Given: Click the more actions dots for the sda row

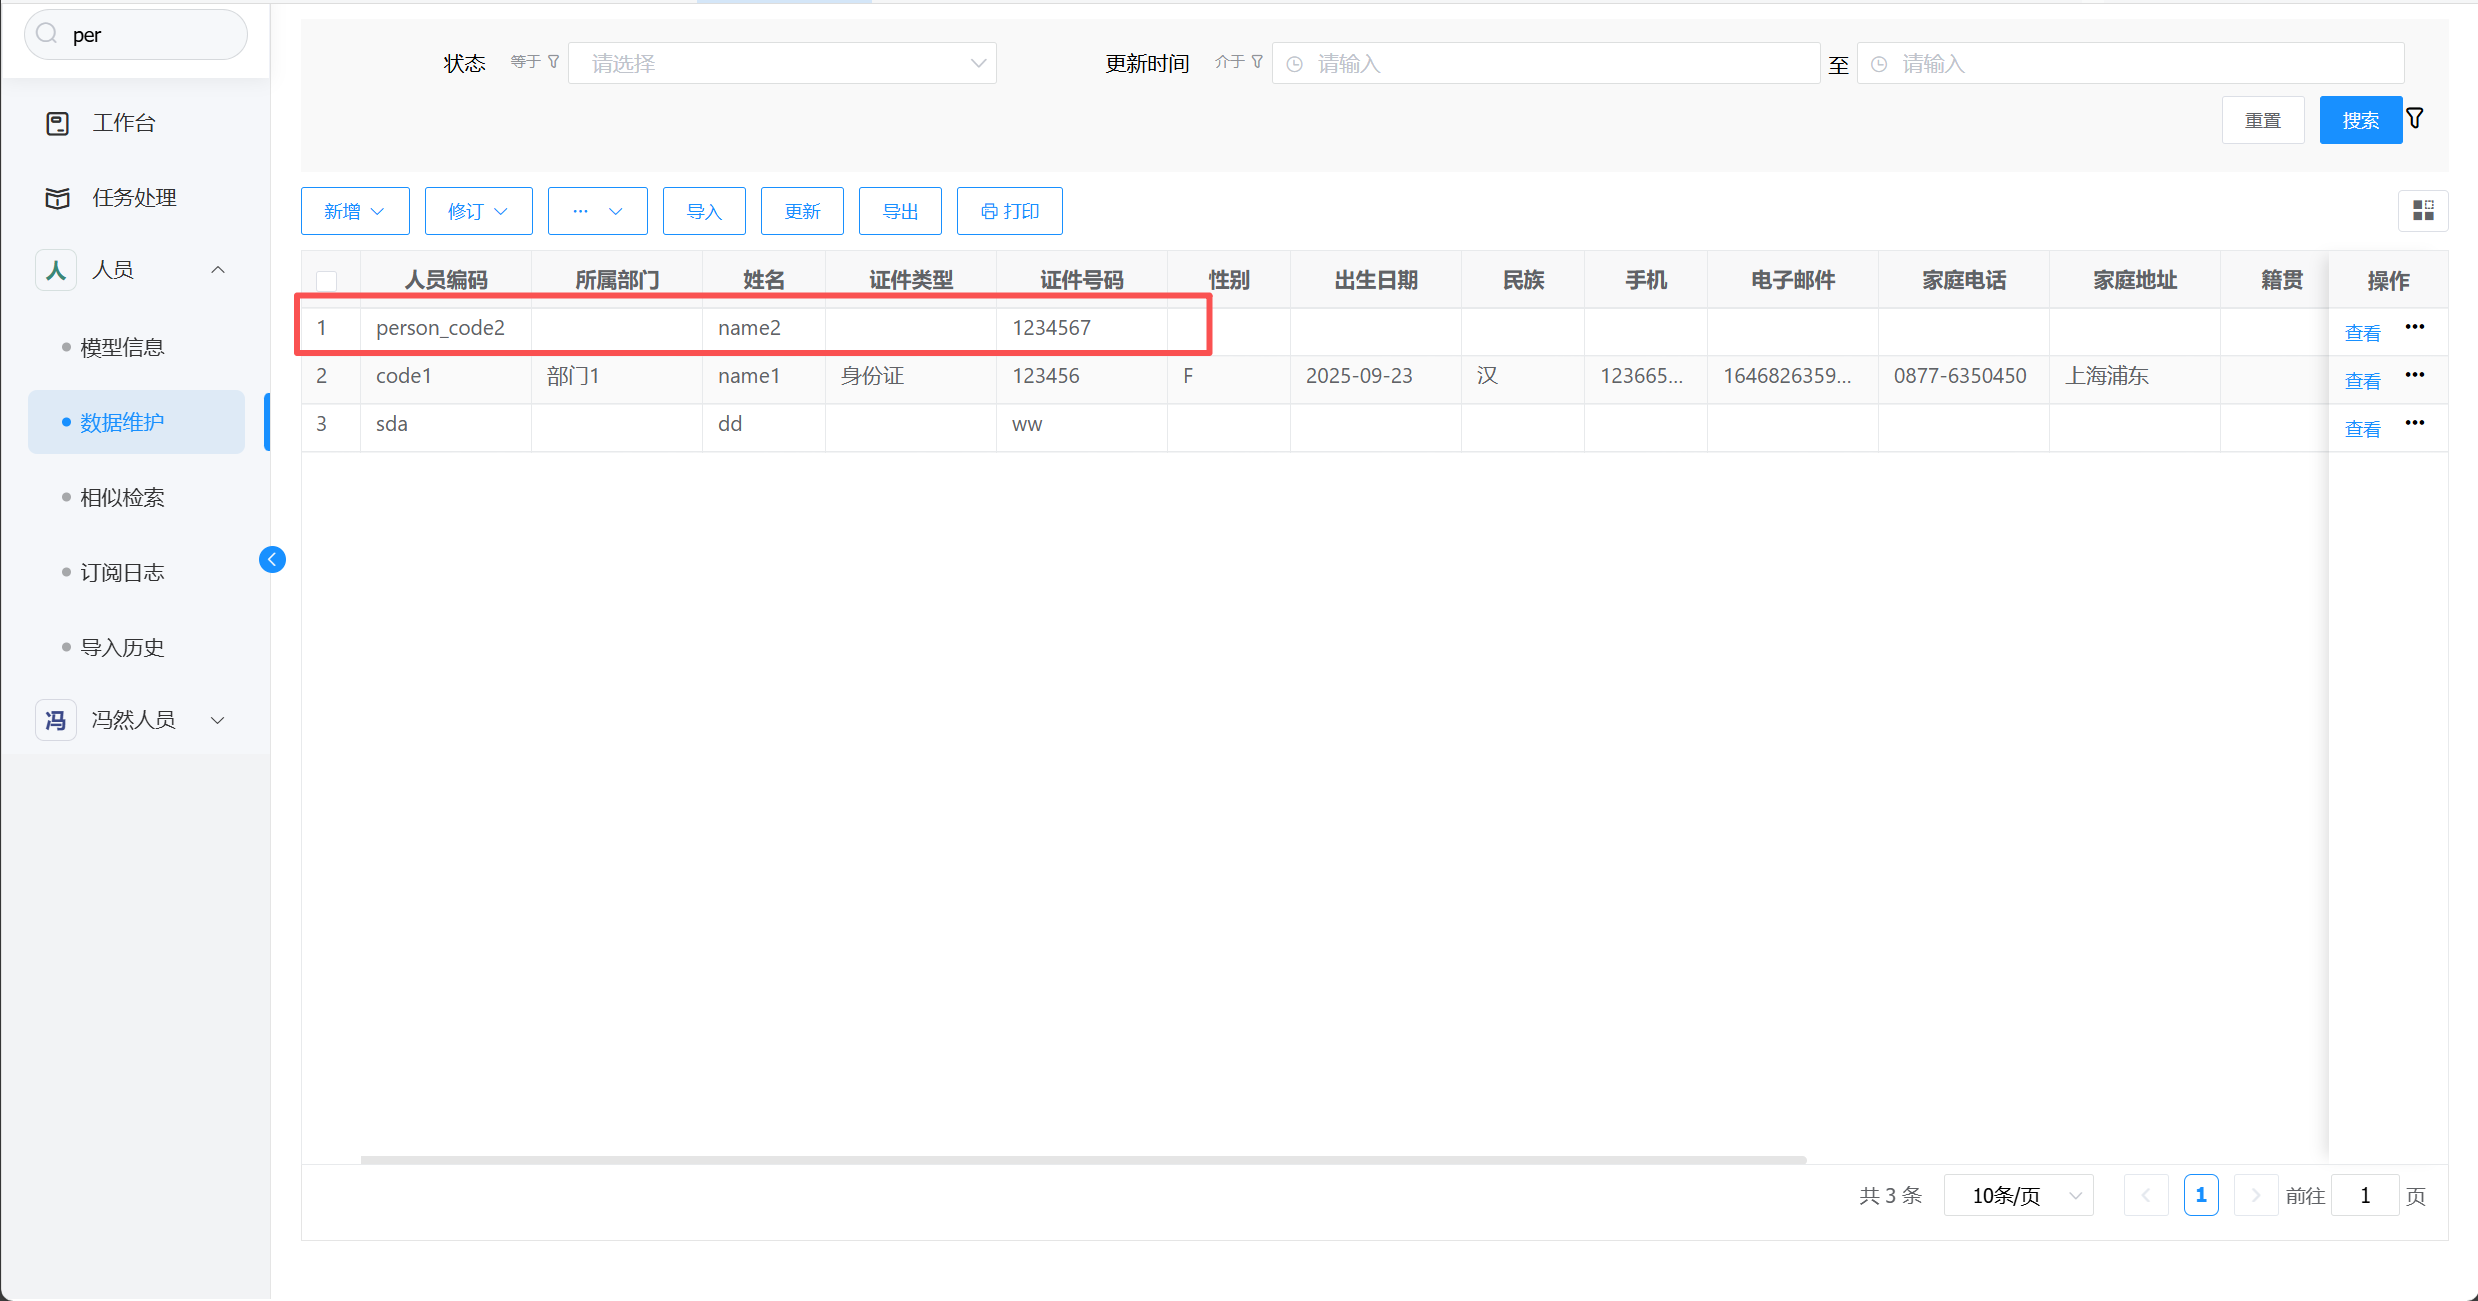Looking at the screenshot, I should (x=2415, y=423).
